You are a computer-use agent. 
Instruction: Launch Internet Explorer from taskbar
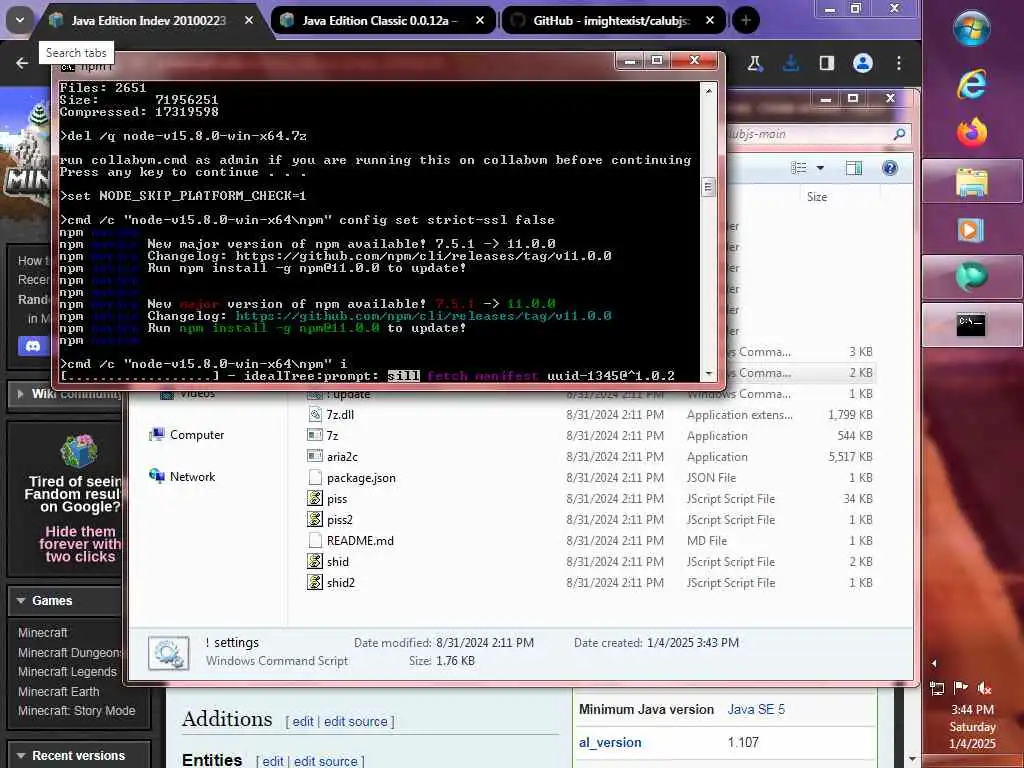pyautogui.click(x=972, y=85)
